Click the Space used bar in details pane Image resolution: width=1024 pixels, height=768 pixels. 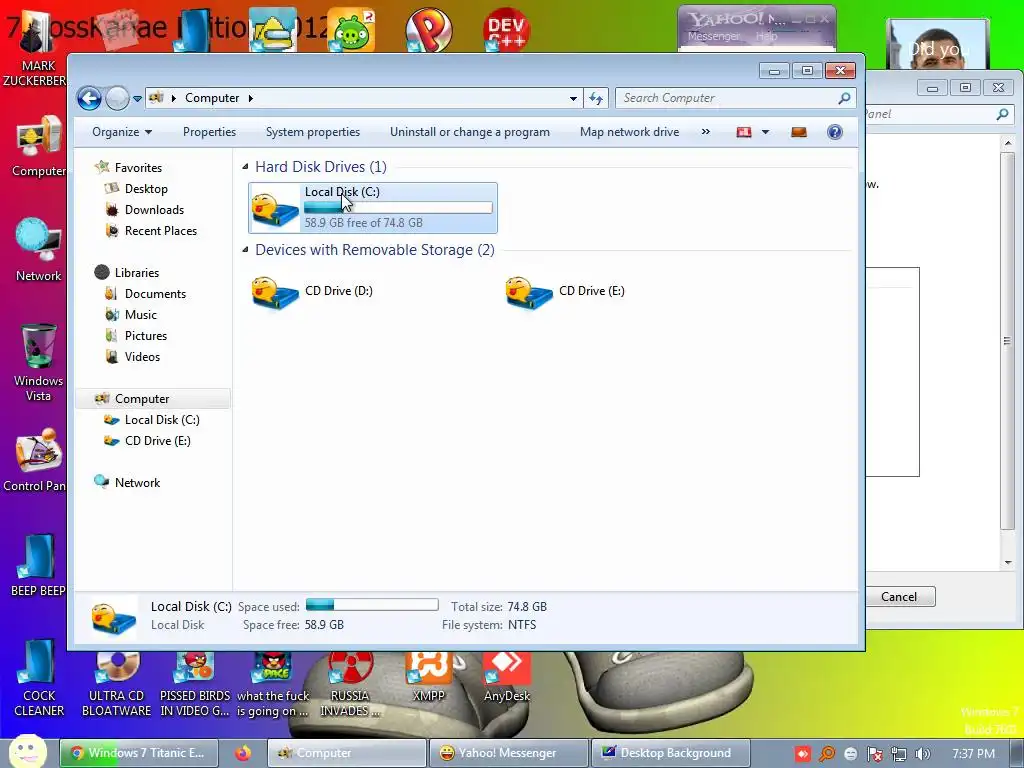[x=372, y=605]
